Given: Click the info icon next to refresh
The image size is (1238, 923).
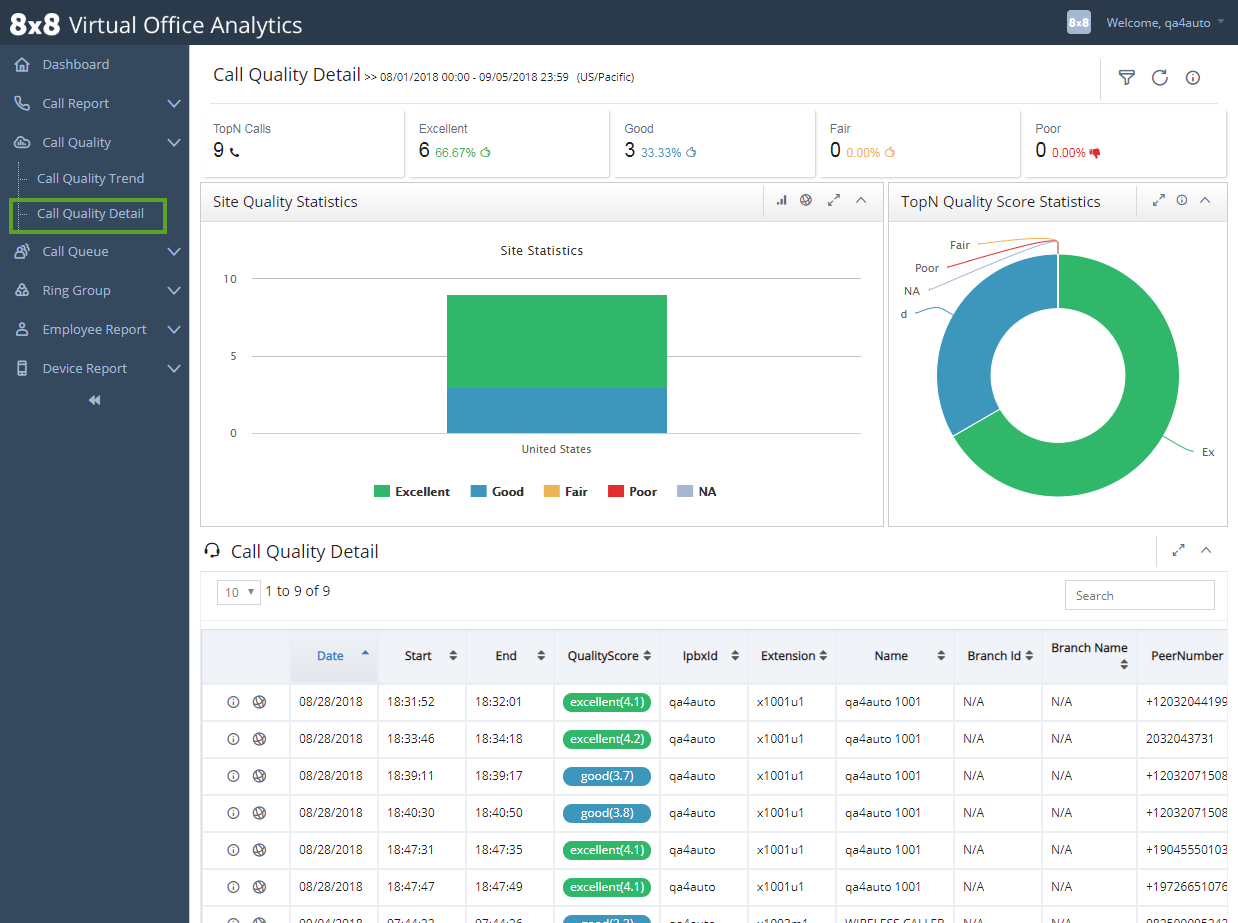Looking at the screenshot, I should 1192,77.
